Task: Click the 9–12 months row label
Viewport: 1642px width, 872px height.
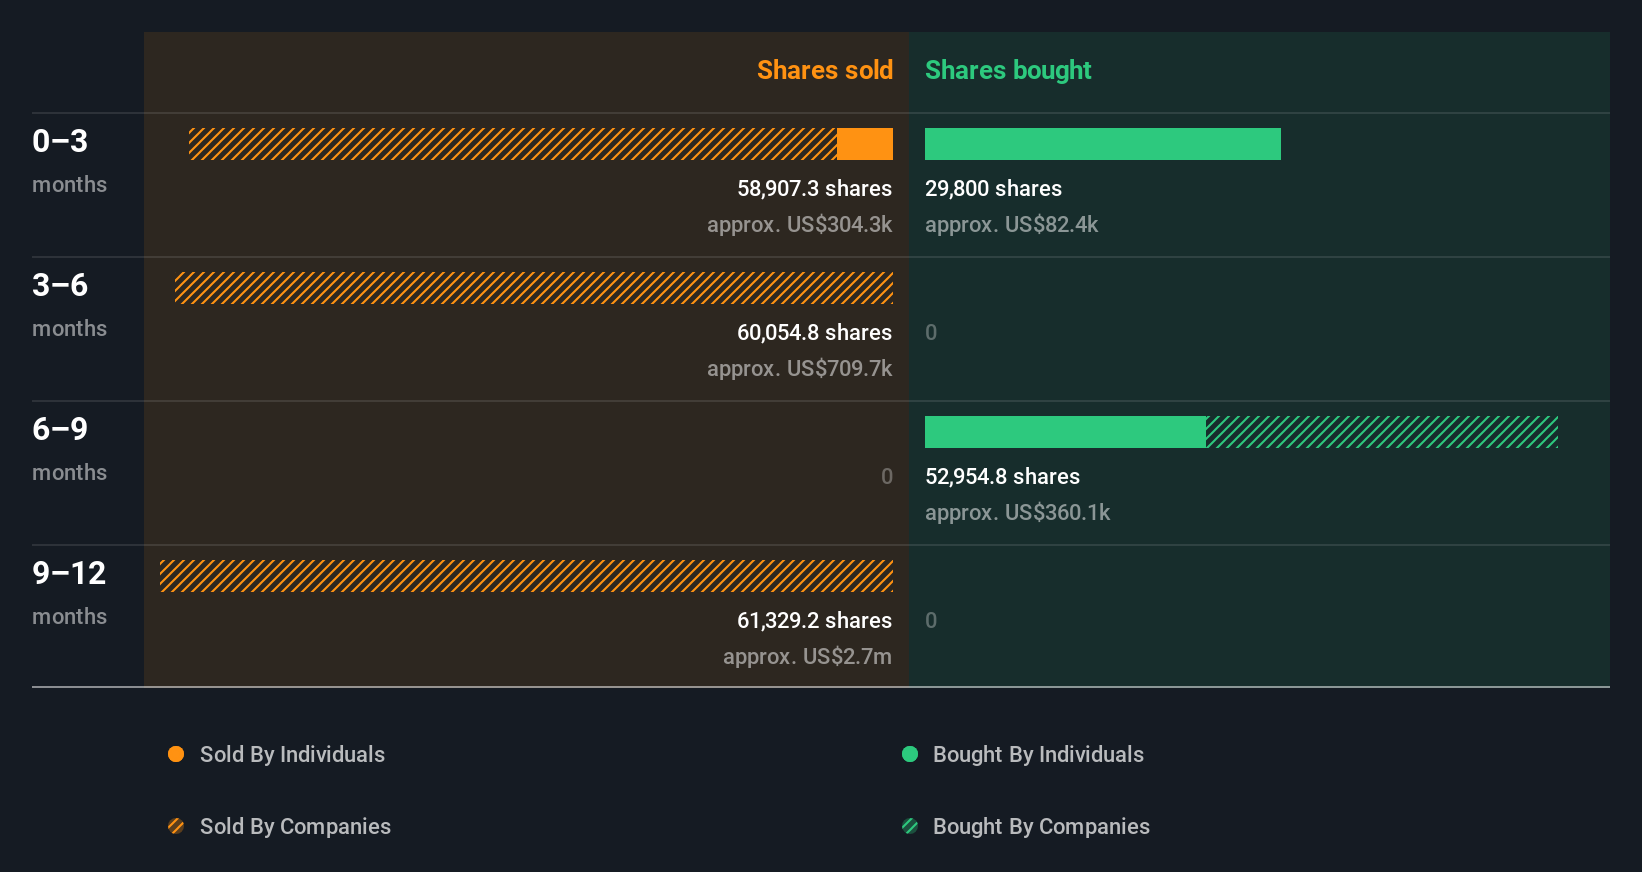Action: (69, 593)
